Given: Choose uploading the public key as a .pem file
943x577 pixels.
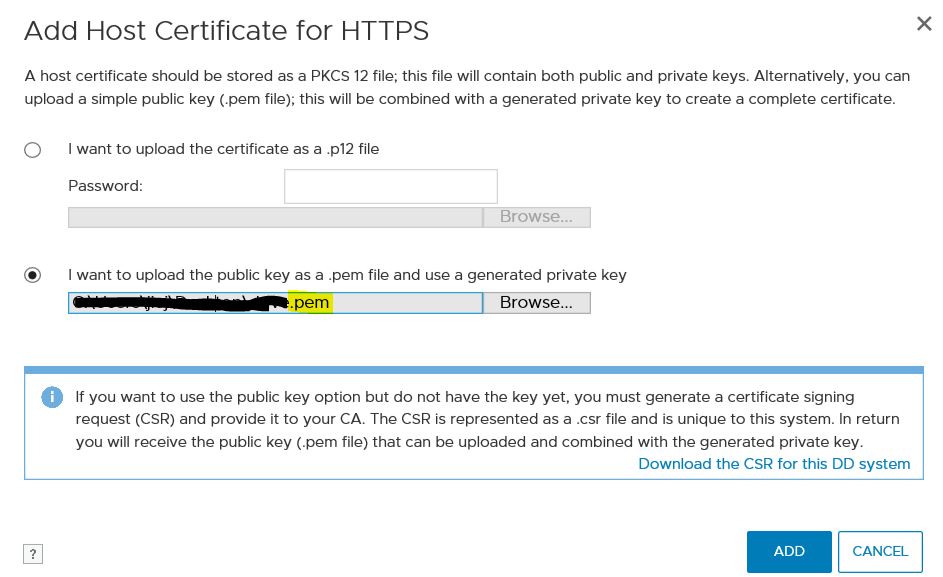Looking at the screenshot, I should click(33, 275).
